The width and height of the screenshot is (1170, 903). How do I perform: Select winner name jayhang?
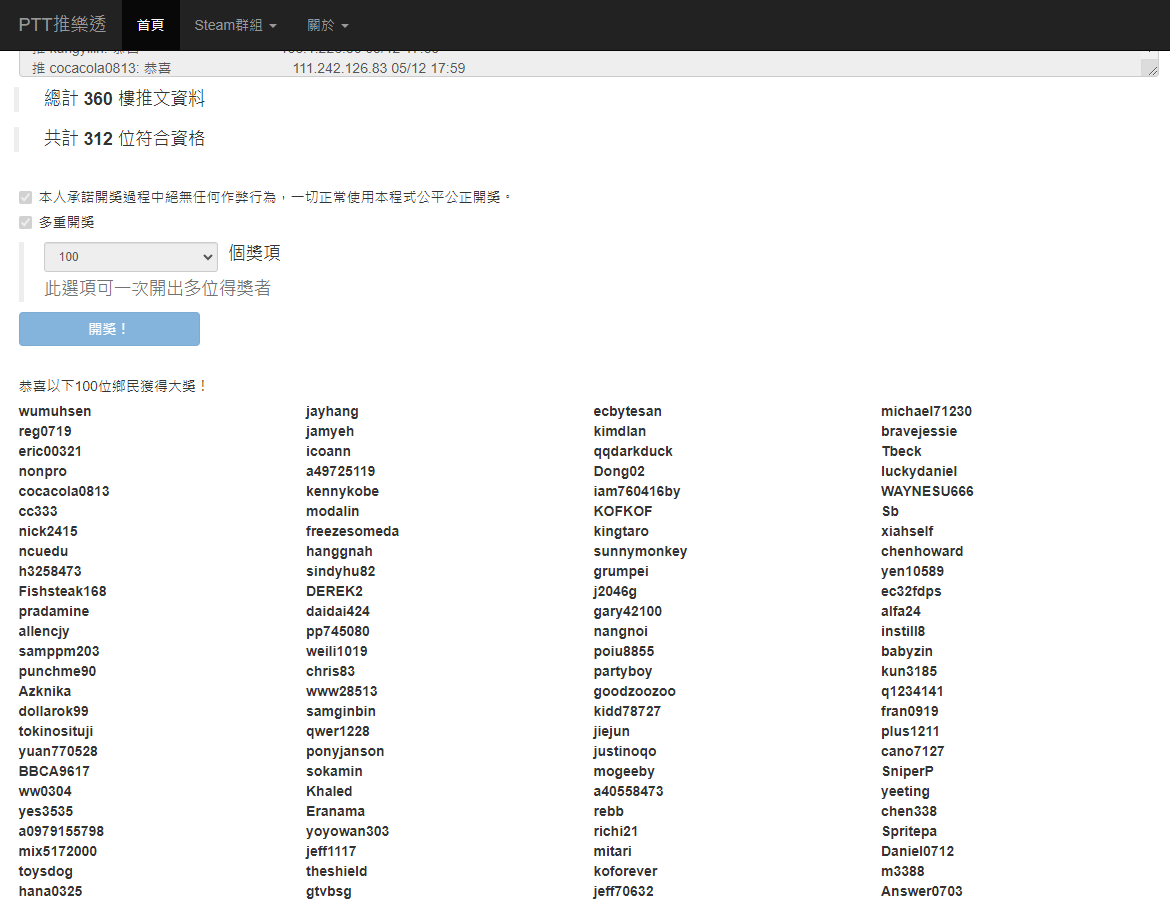pos(332,411)
